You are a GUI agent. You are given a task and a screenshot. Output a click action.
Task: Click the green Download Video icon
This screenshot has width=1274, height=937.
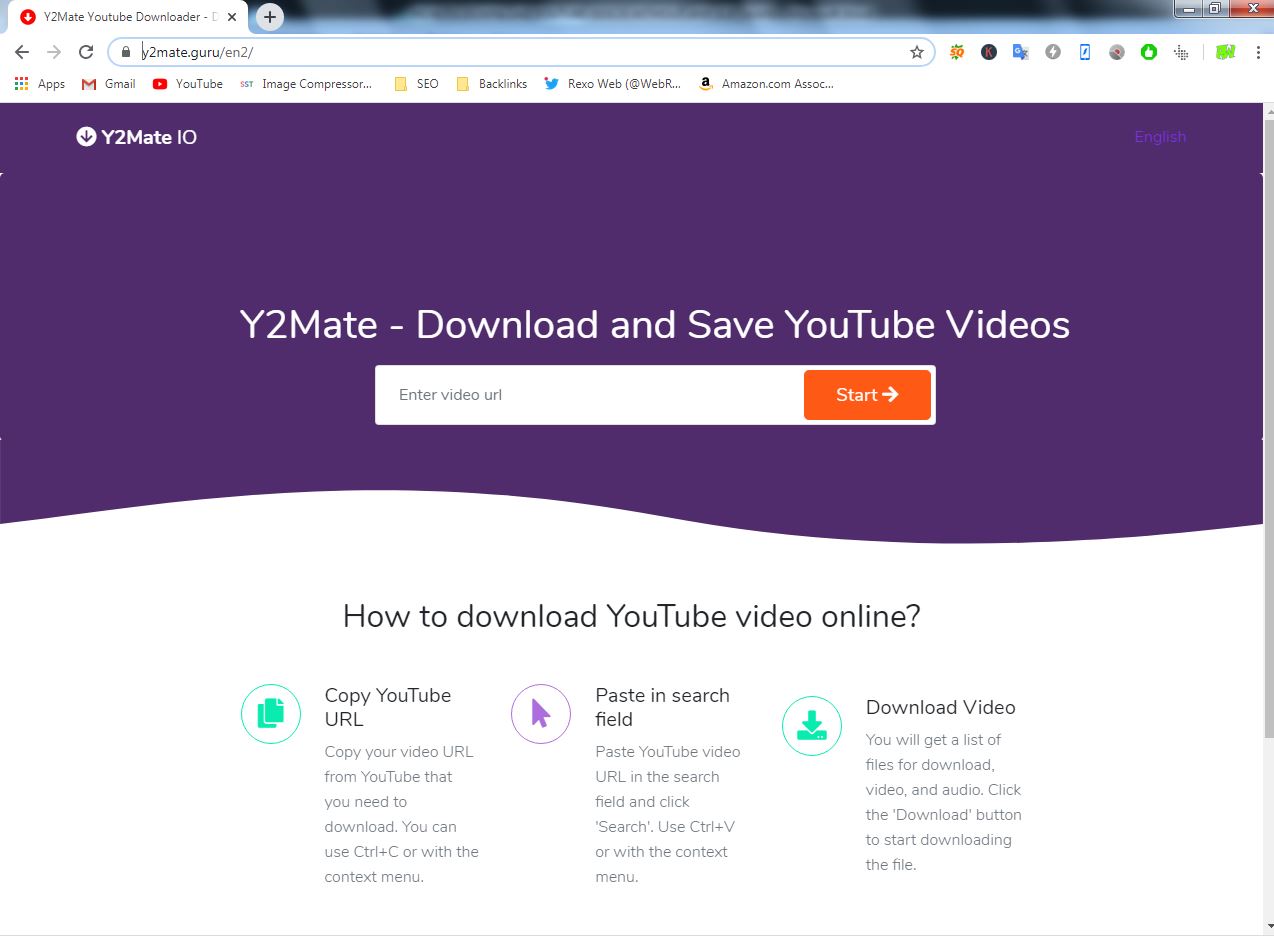pos(812,726)
